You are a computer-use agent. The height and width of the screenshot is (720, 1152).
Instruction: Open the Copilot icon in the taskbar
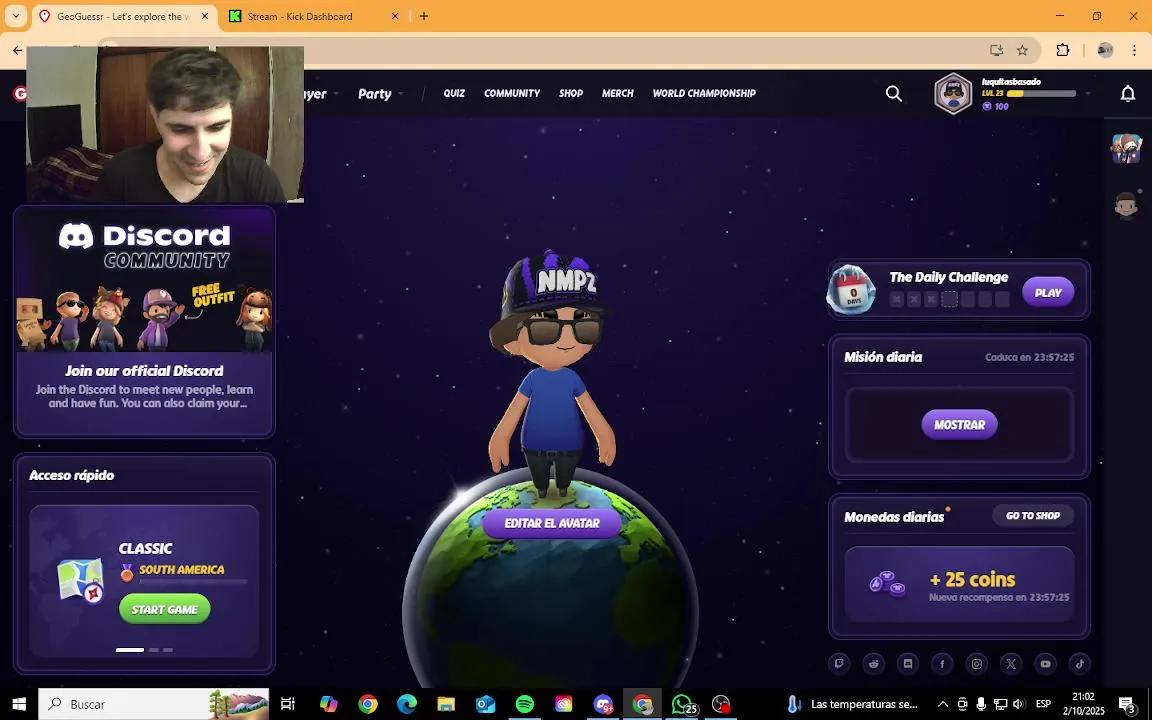(x=328, y=704)
